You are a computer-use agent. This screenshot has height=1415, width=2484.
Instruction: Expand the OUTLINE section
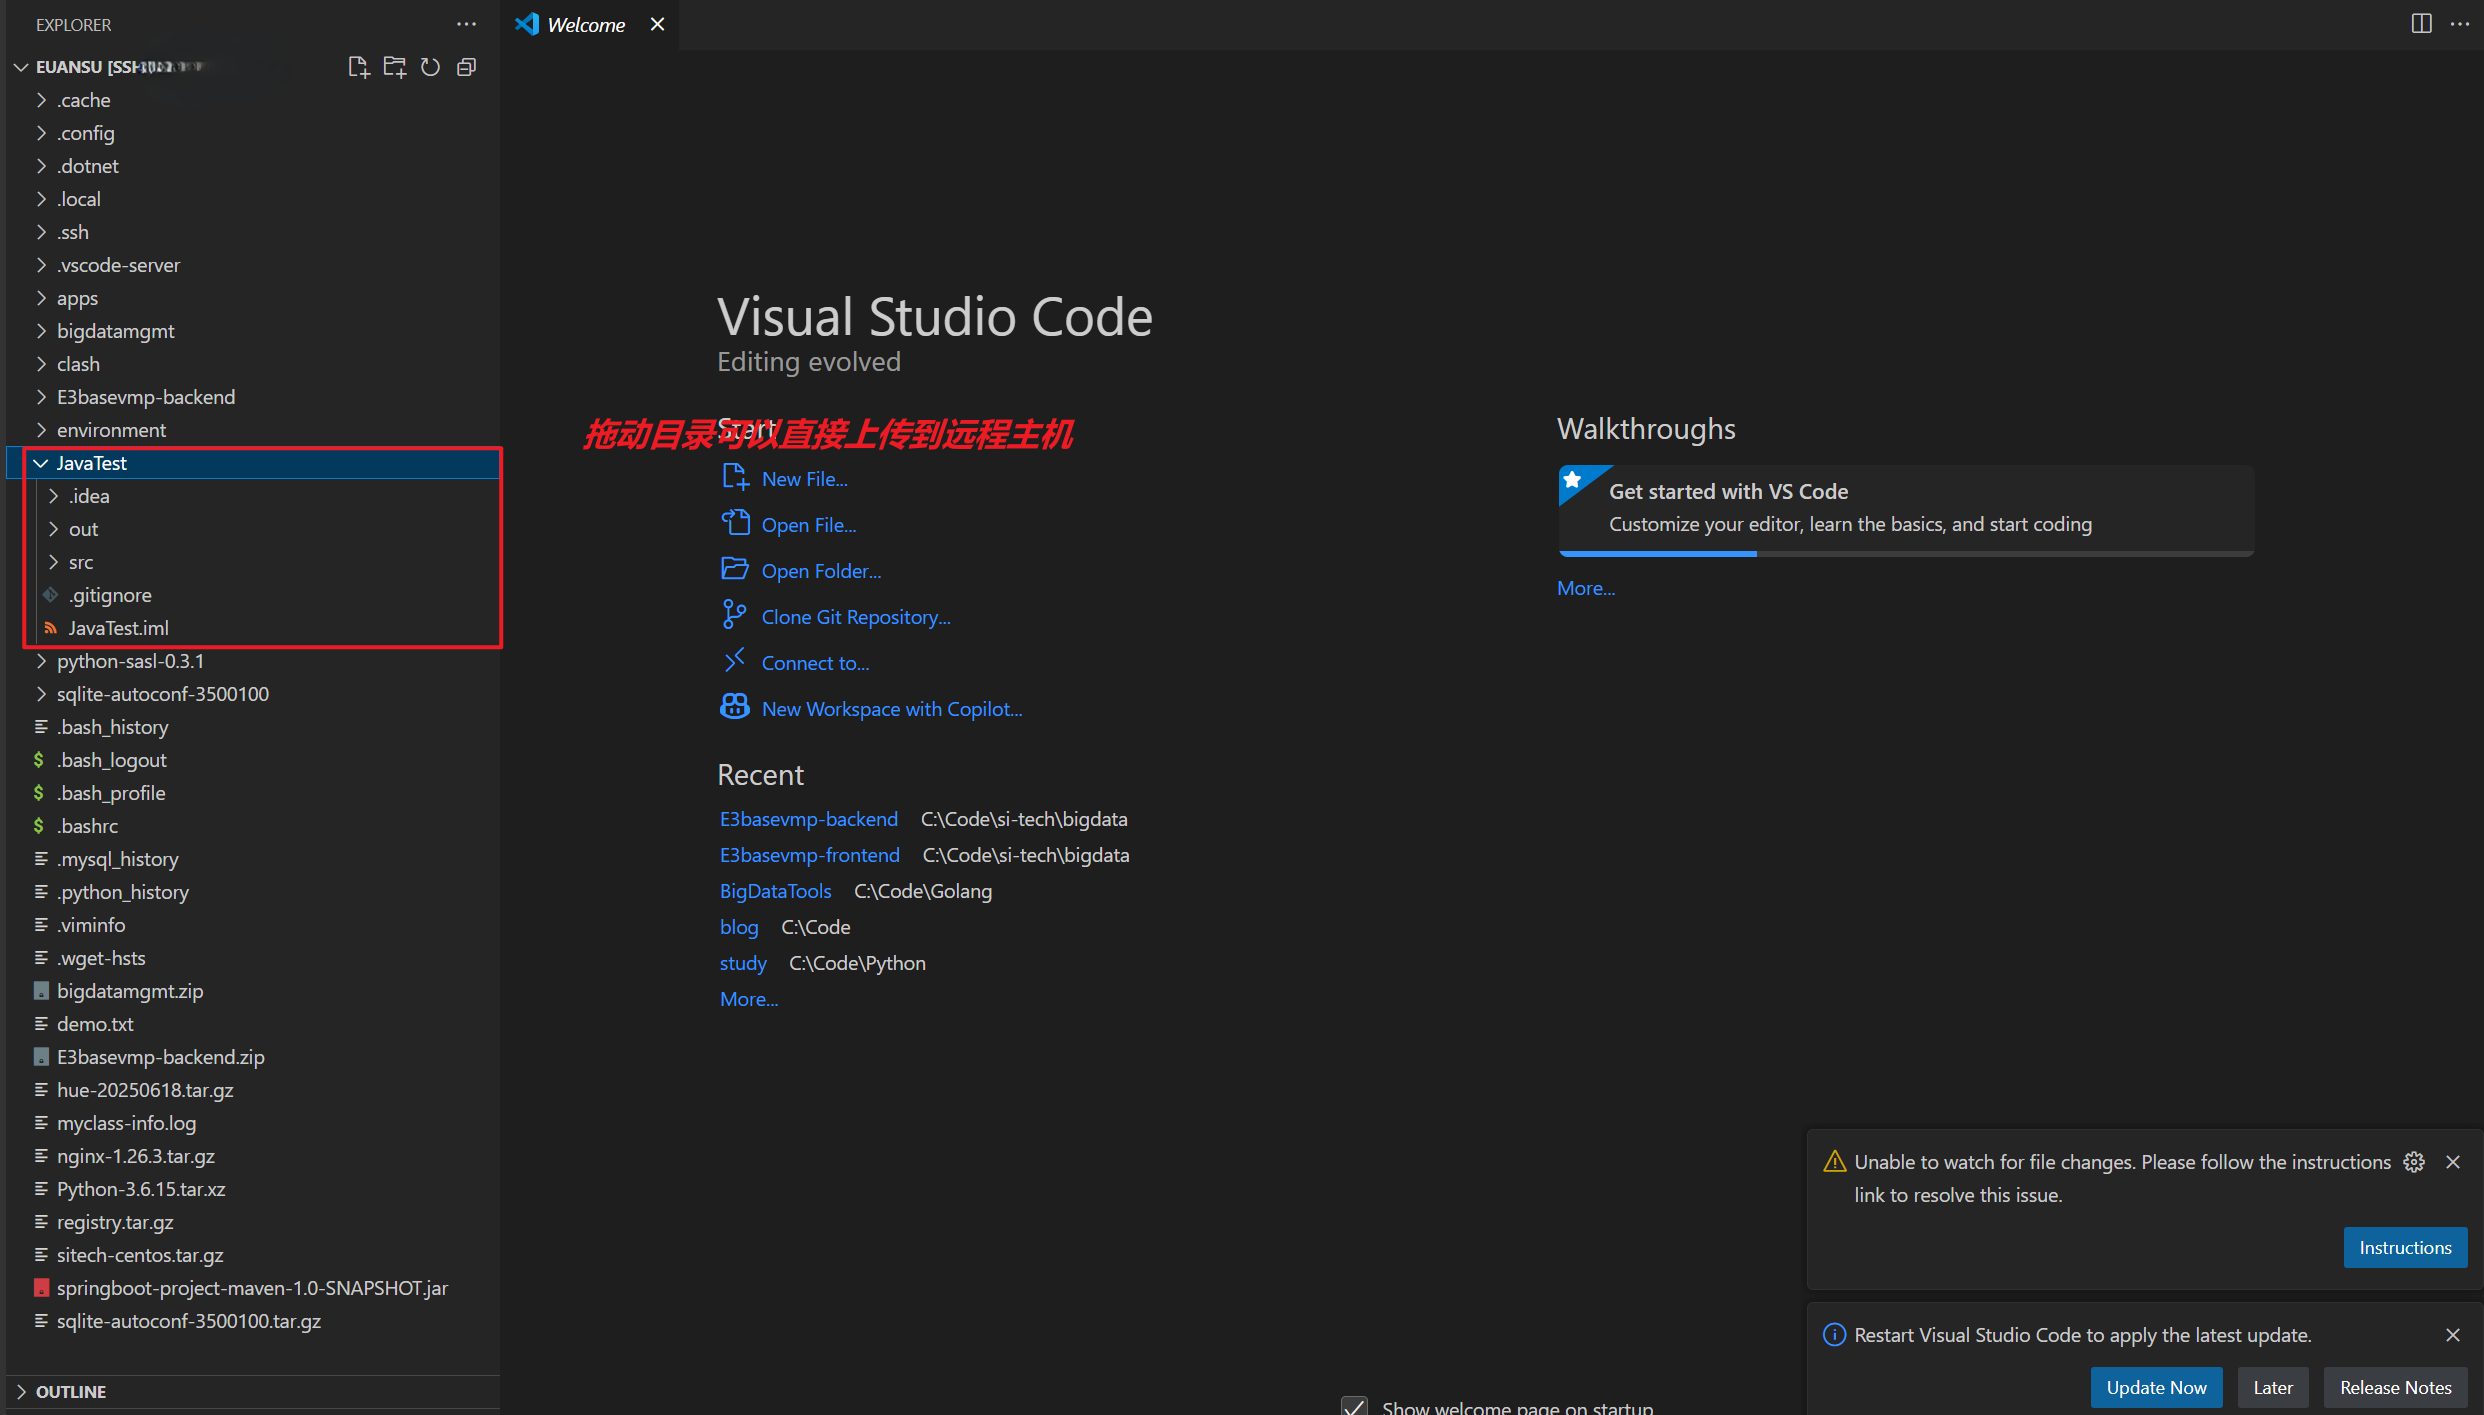pyautogui.click(x=70, y=1391)
